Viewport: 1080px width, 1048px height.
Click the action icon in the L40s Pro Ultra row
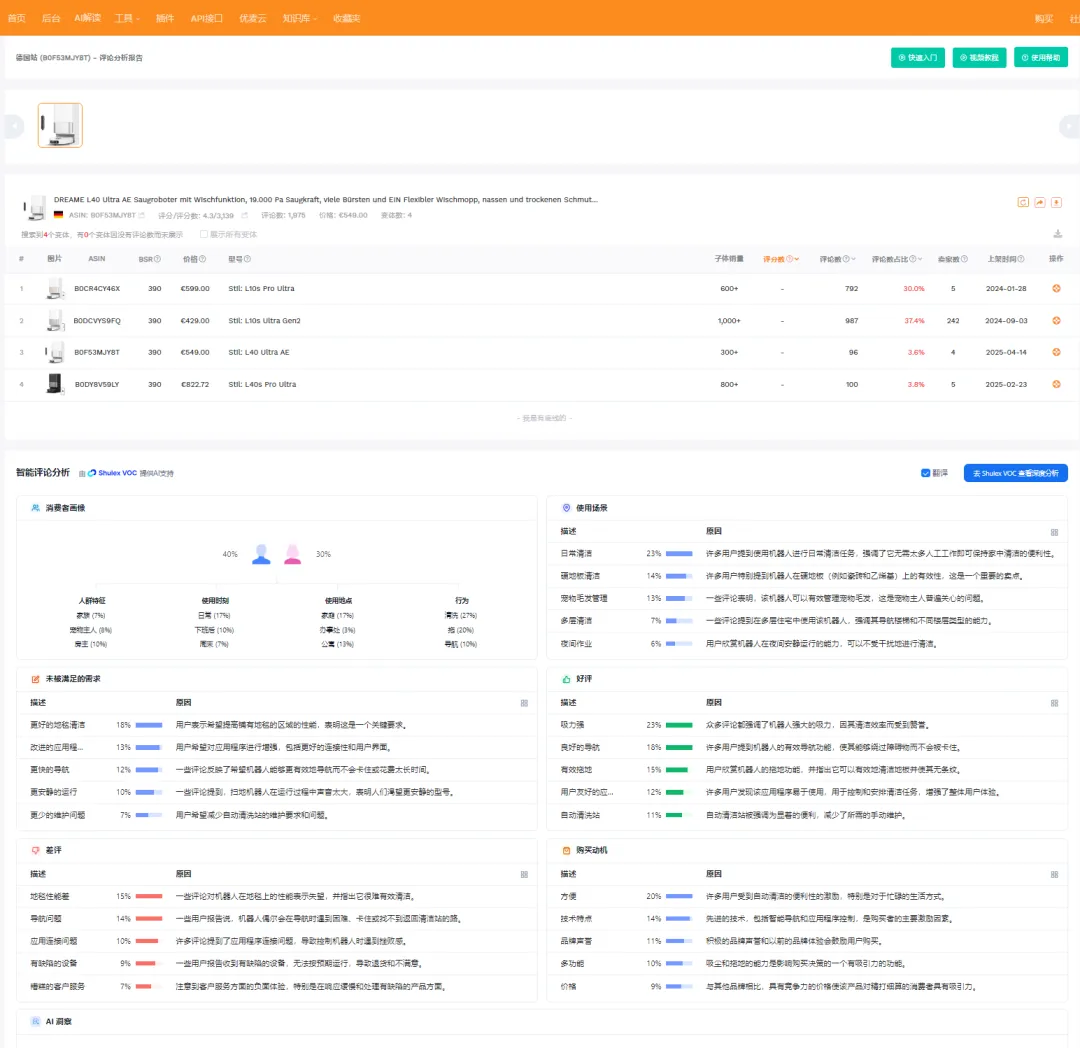(x=1056, y=384)
